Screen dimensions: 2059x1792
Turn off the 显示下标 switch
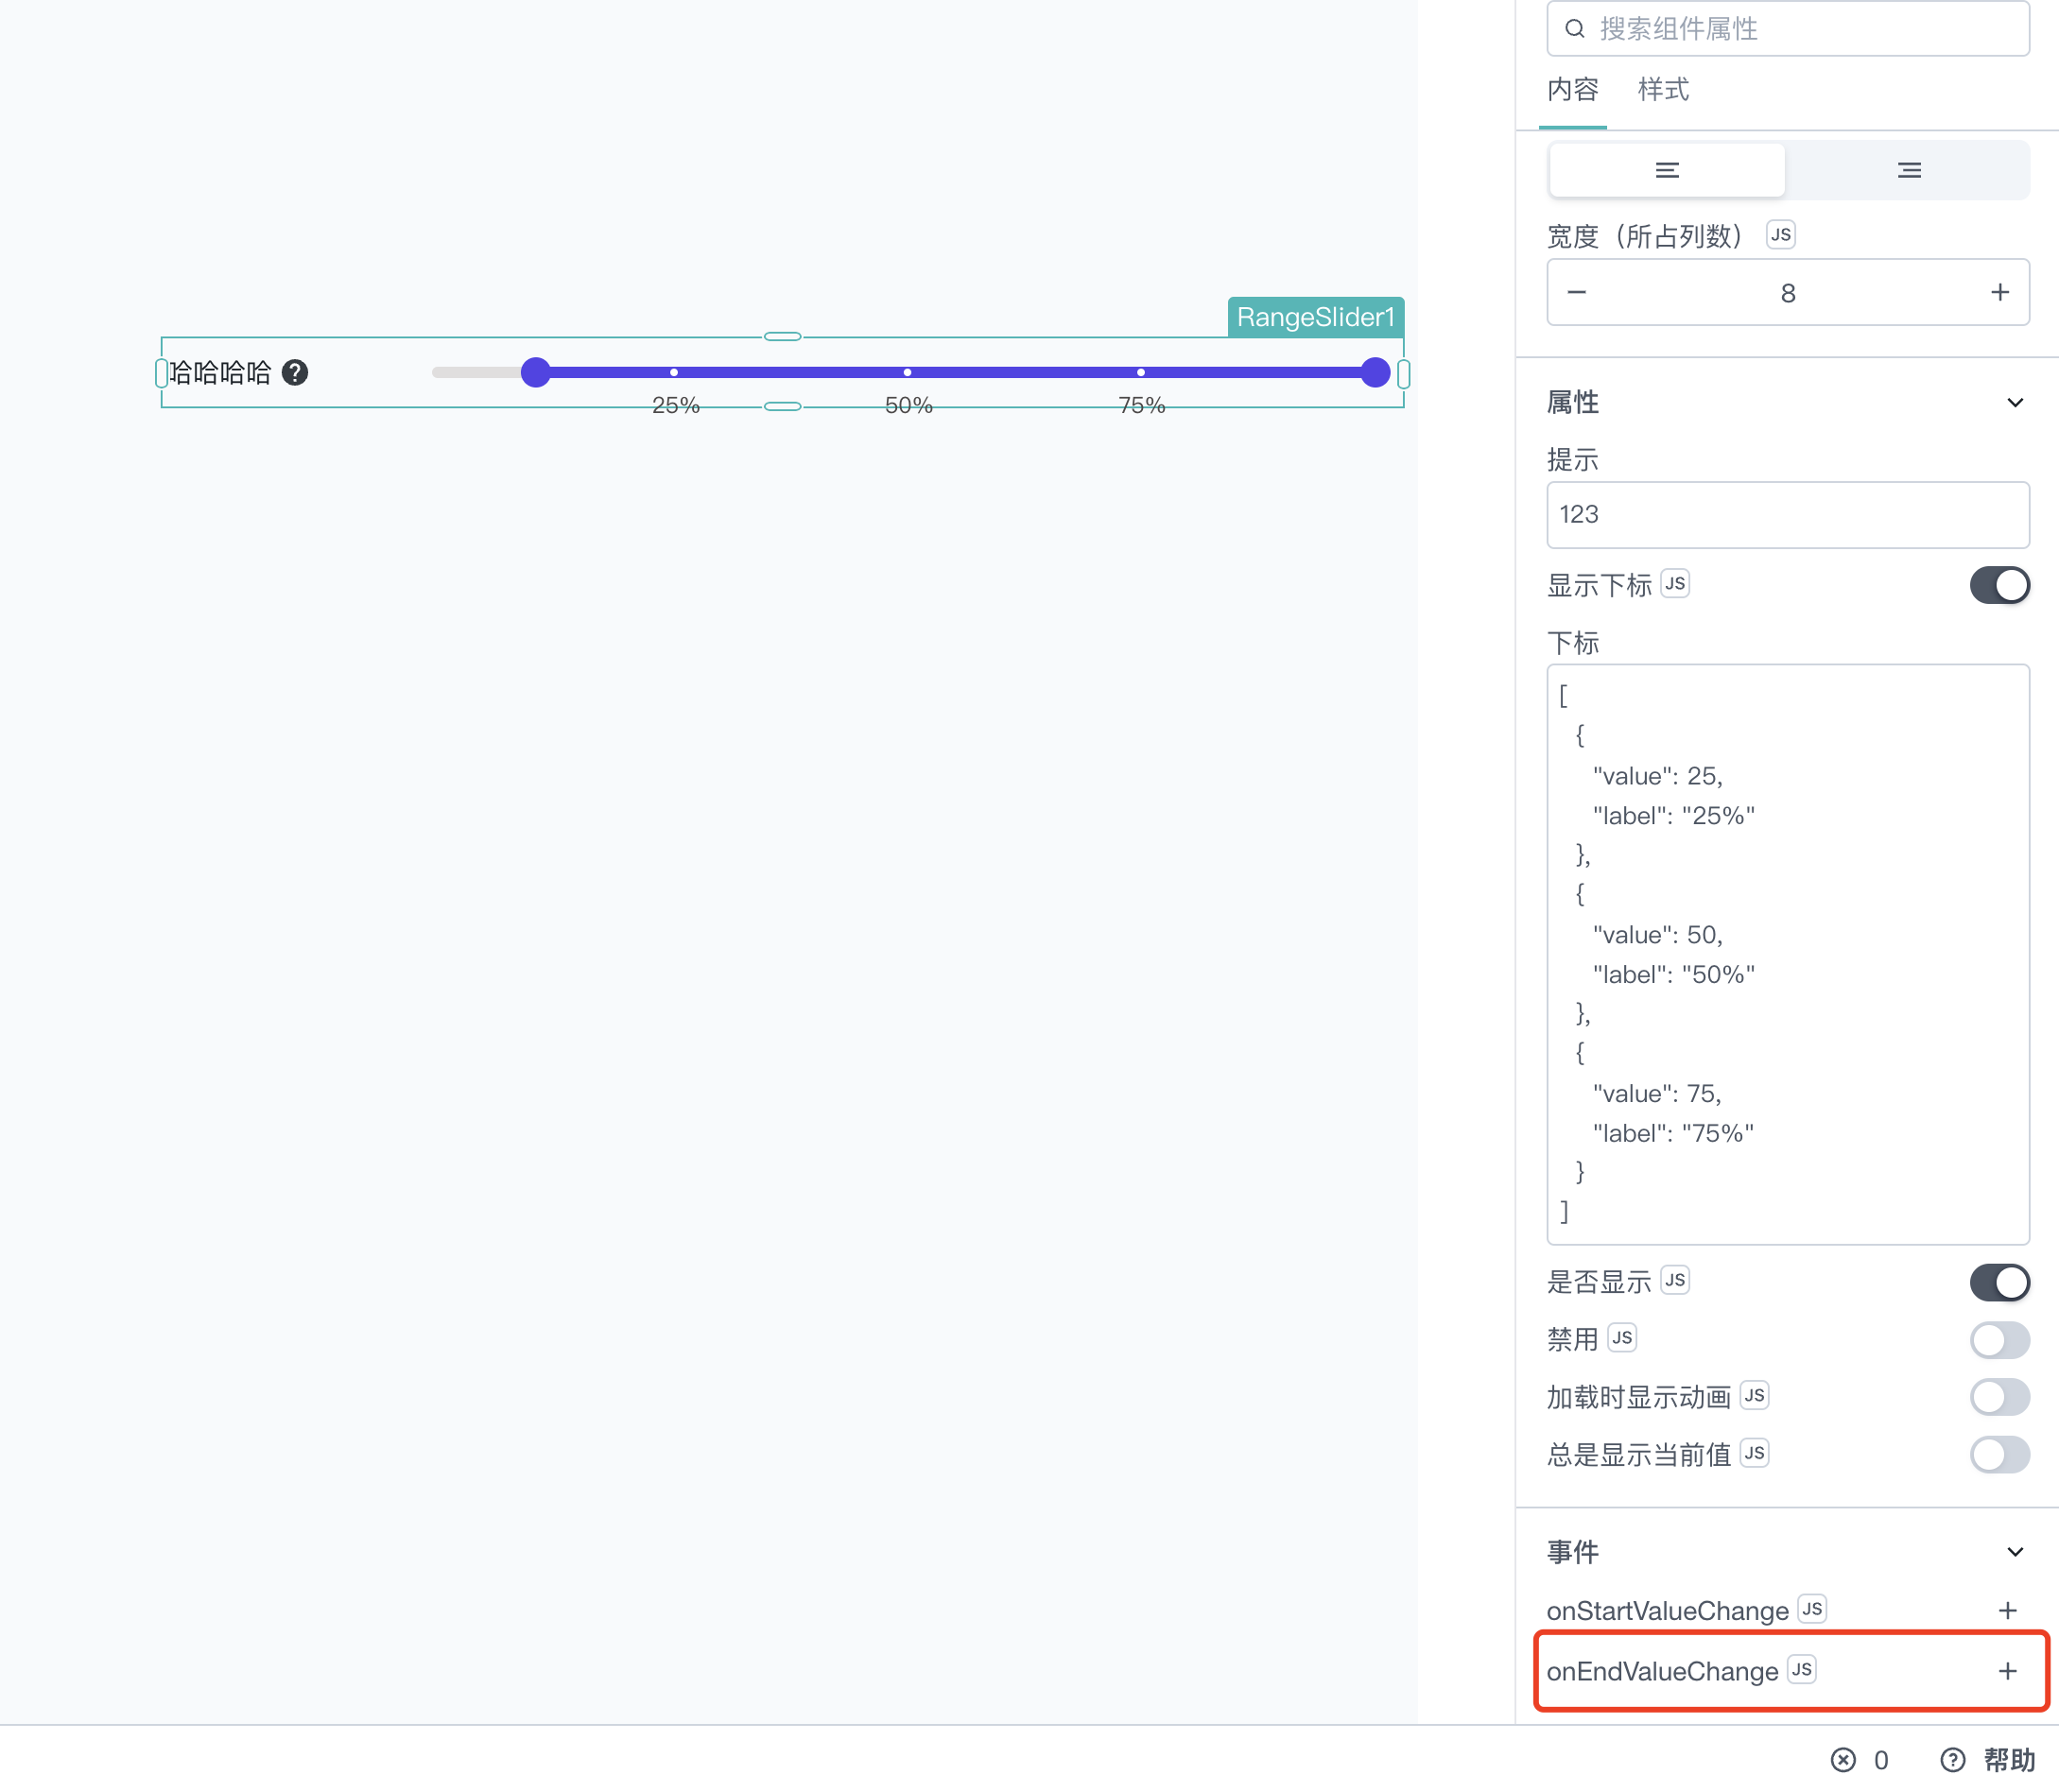point(1999,585)
